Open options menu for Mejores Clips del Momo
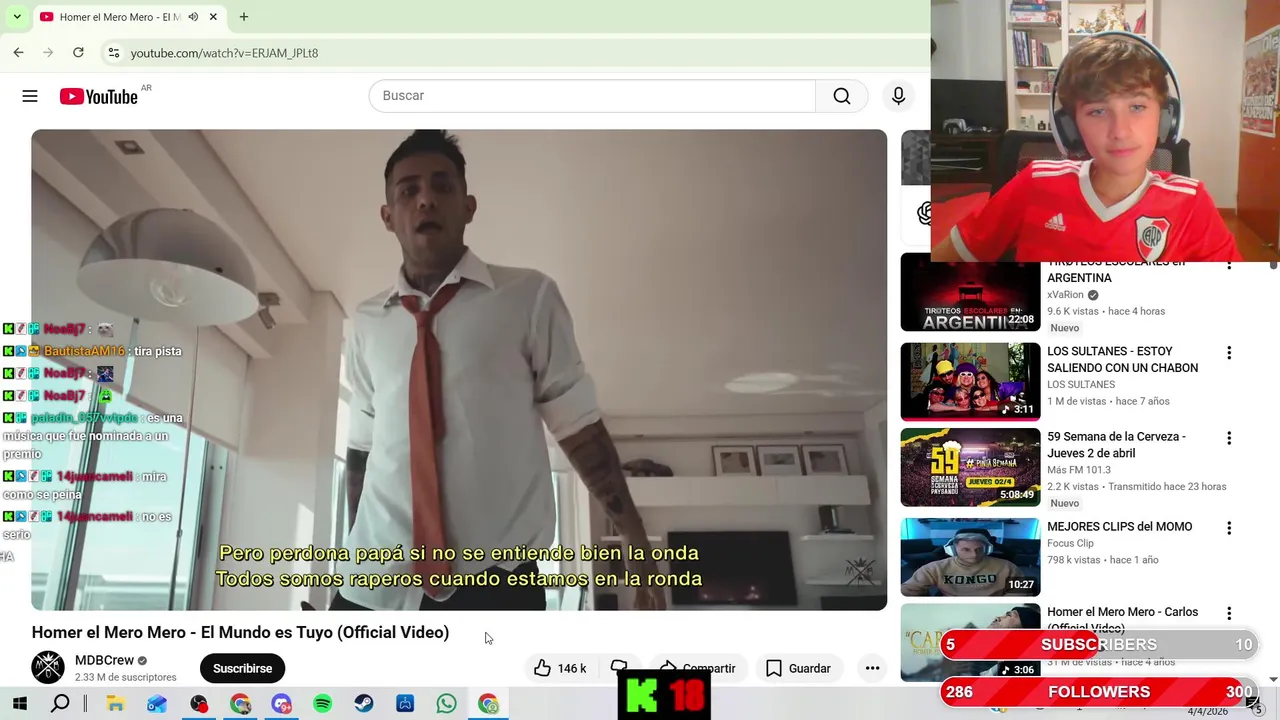This screenshot has width=1280, height=720. coord(1229,528)
